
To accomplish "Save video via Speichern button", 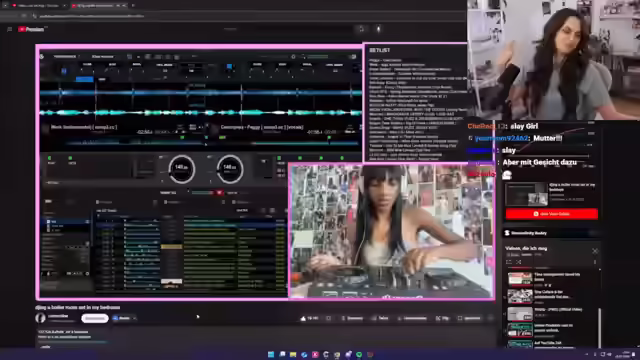I will pos(469,318).
